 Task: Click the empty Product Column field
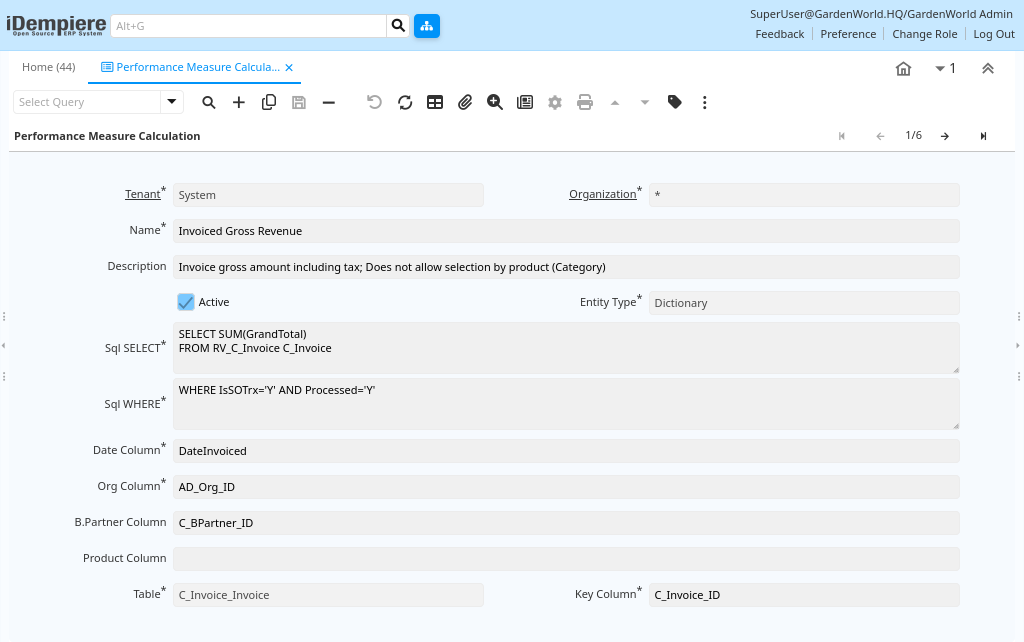[566, 559]
